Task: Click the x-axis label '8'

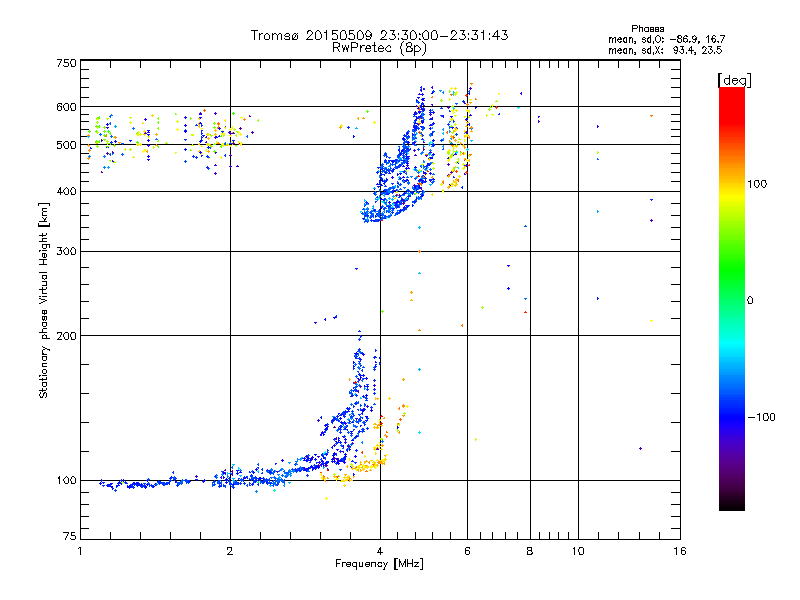Action: click(530, 551)
